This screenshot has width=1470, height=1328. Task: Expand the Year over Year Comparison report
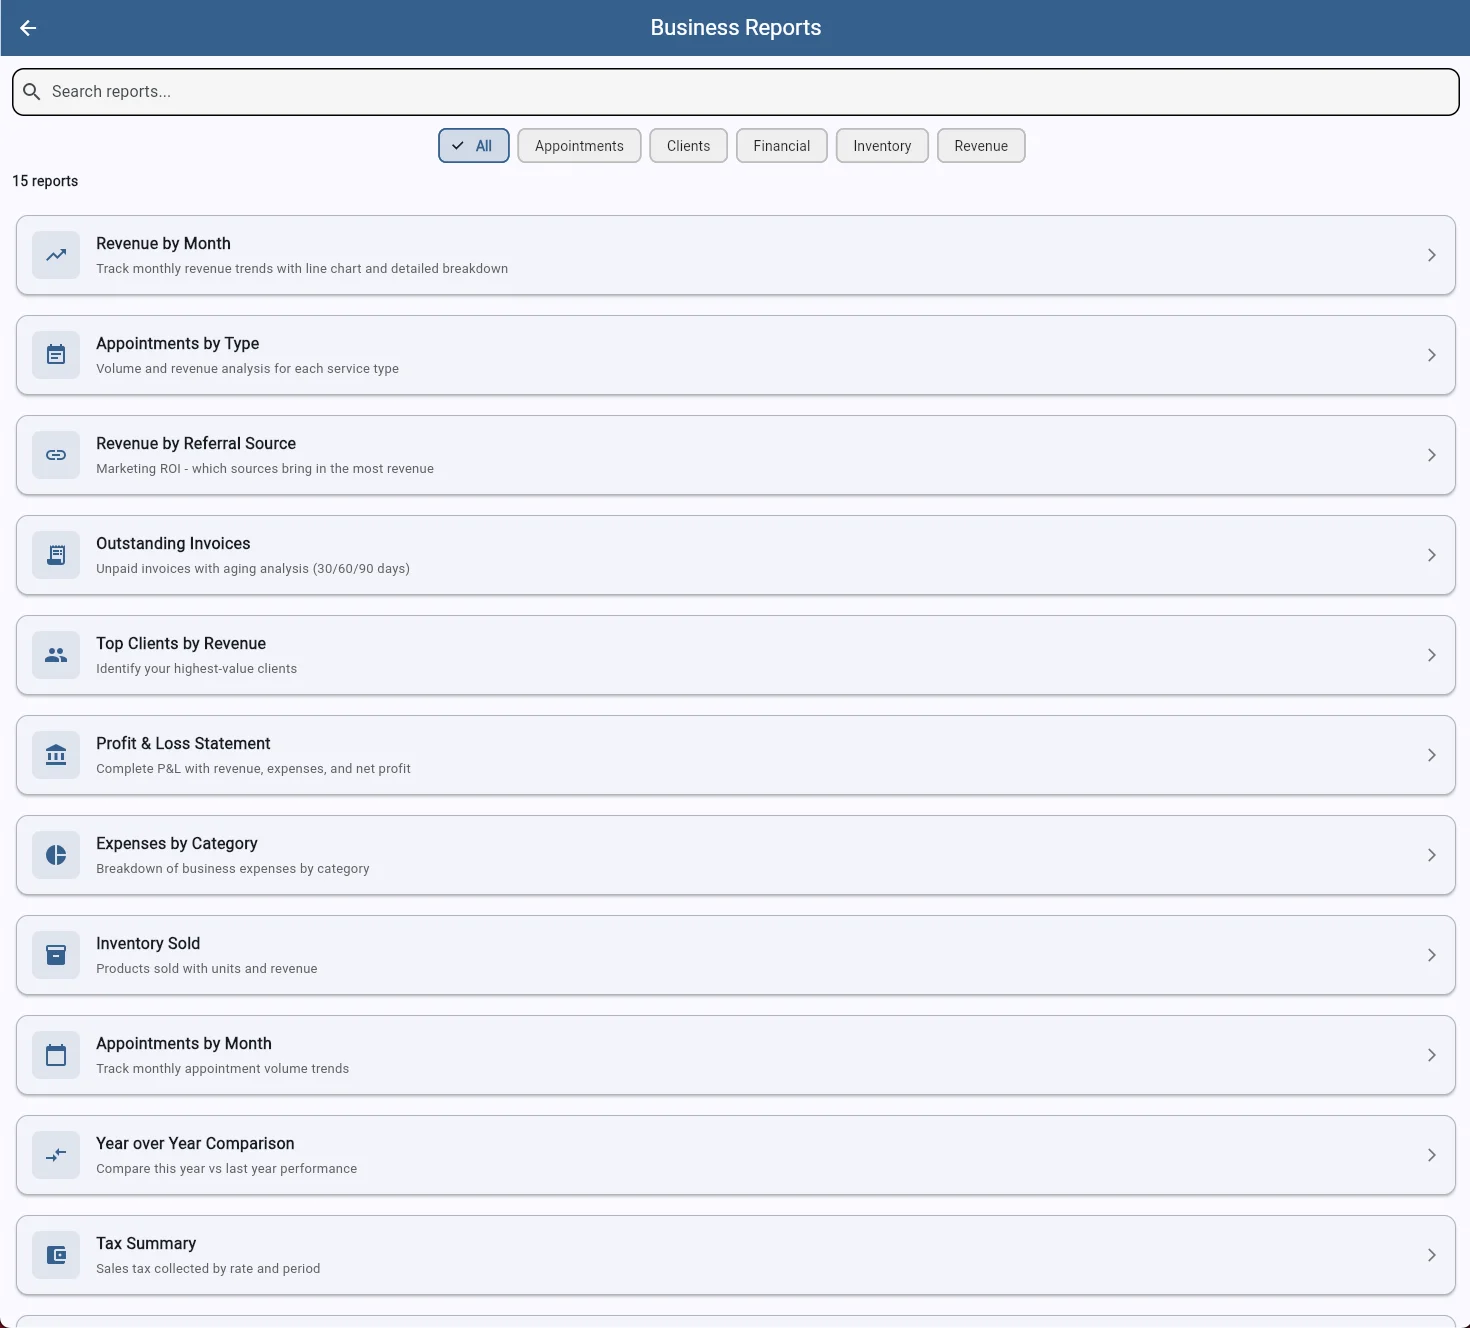coord(1431,1155)
